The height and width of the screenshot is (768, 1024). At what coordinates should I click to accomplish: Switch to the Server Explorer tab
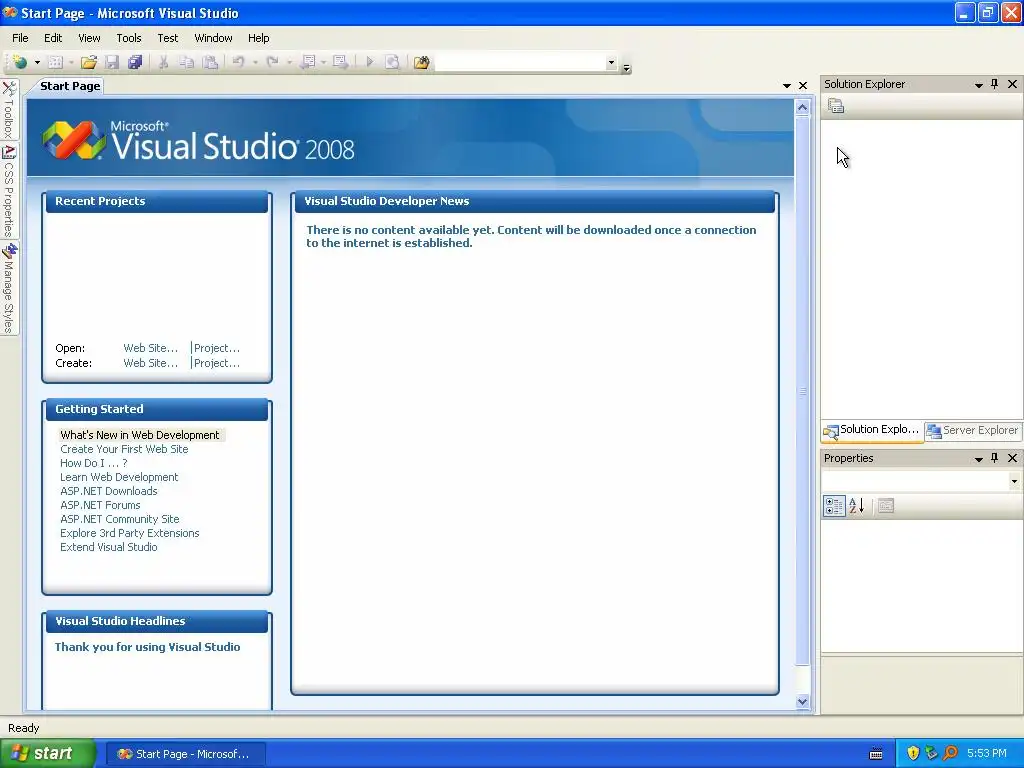coord(973,430)
